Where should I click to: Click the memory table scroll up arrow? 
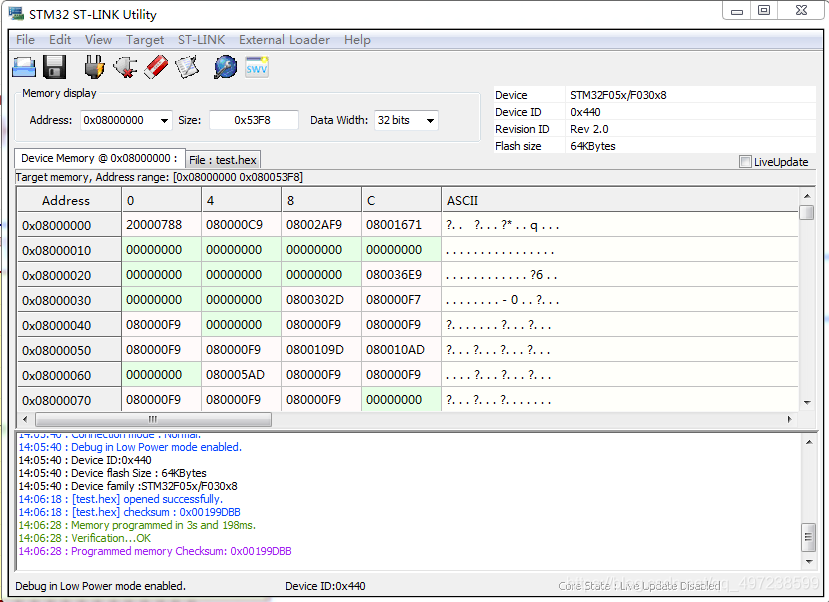pos(807,196)
